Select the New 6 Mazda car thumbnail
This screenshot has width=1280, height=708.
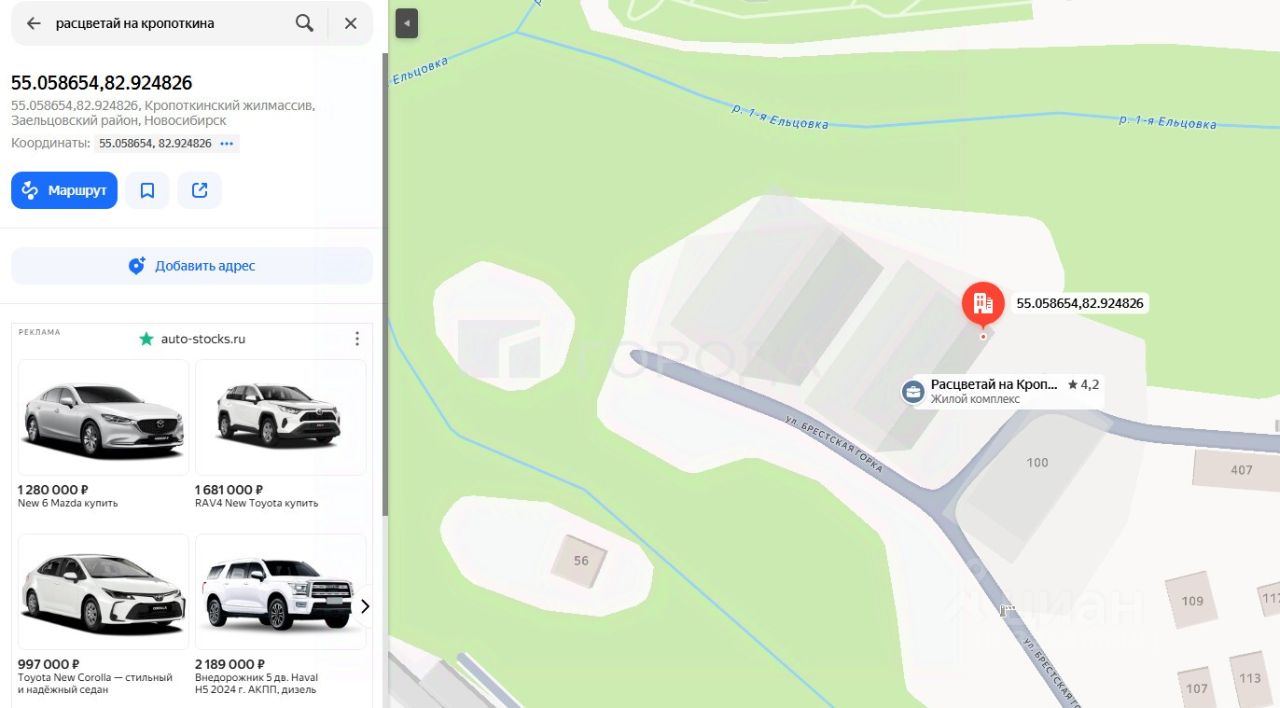pos(104,418)
